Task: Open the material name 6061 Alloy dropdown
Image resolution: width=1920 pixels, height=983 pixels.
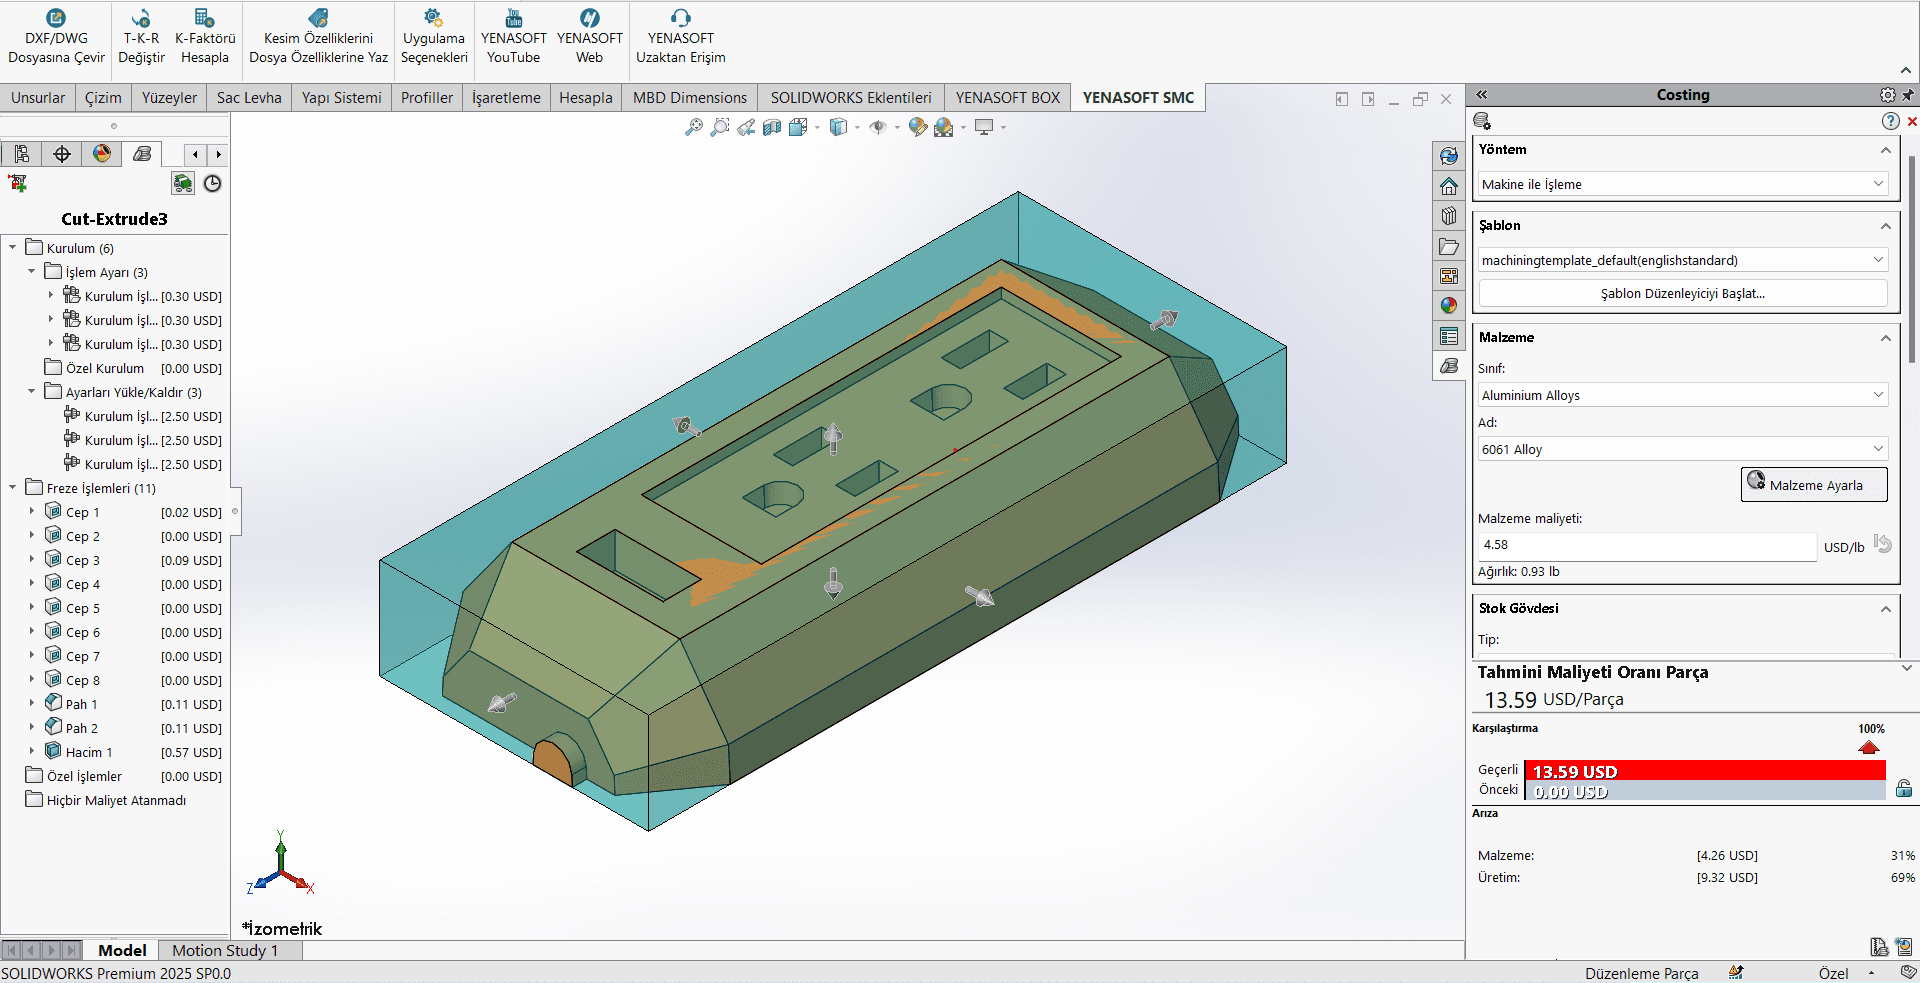Action: 1683,449
